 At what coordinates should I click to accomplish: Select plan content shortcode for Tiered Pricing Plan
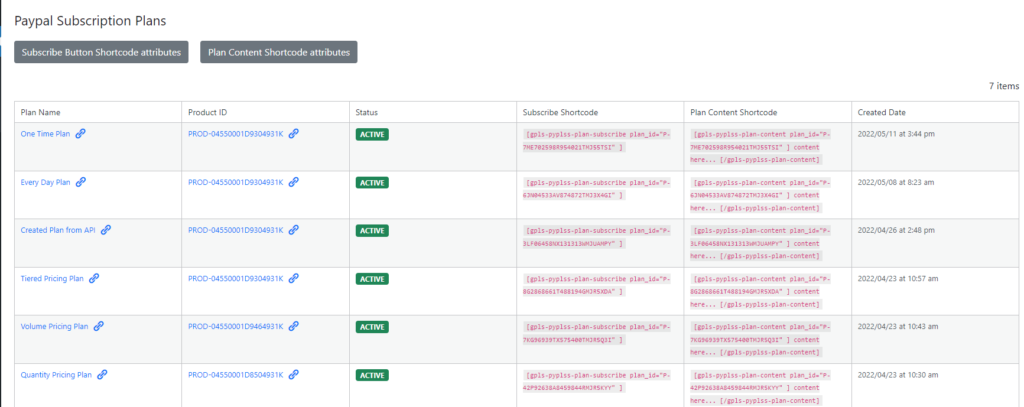pos(761,291)
